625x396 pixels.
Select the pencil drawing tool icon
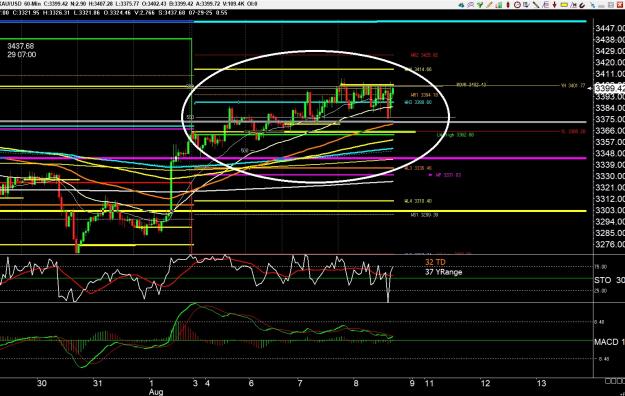point(489,5)
